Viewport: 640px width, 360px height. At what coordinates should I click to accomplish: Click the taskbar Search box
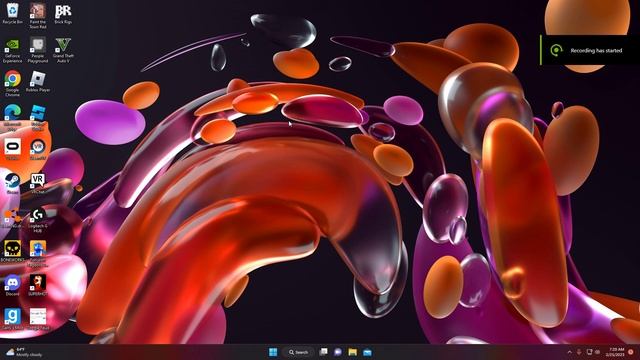(x=298, y=352)
